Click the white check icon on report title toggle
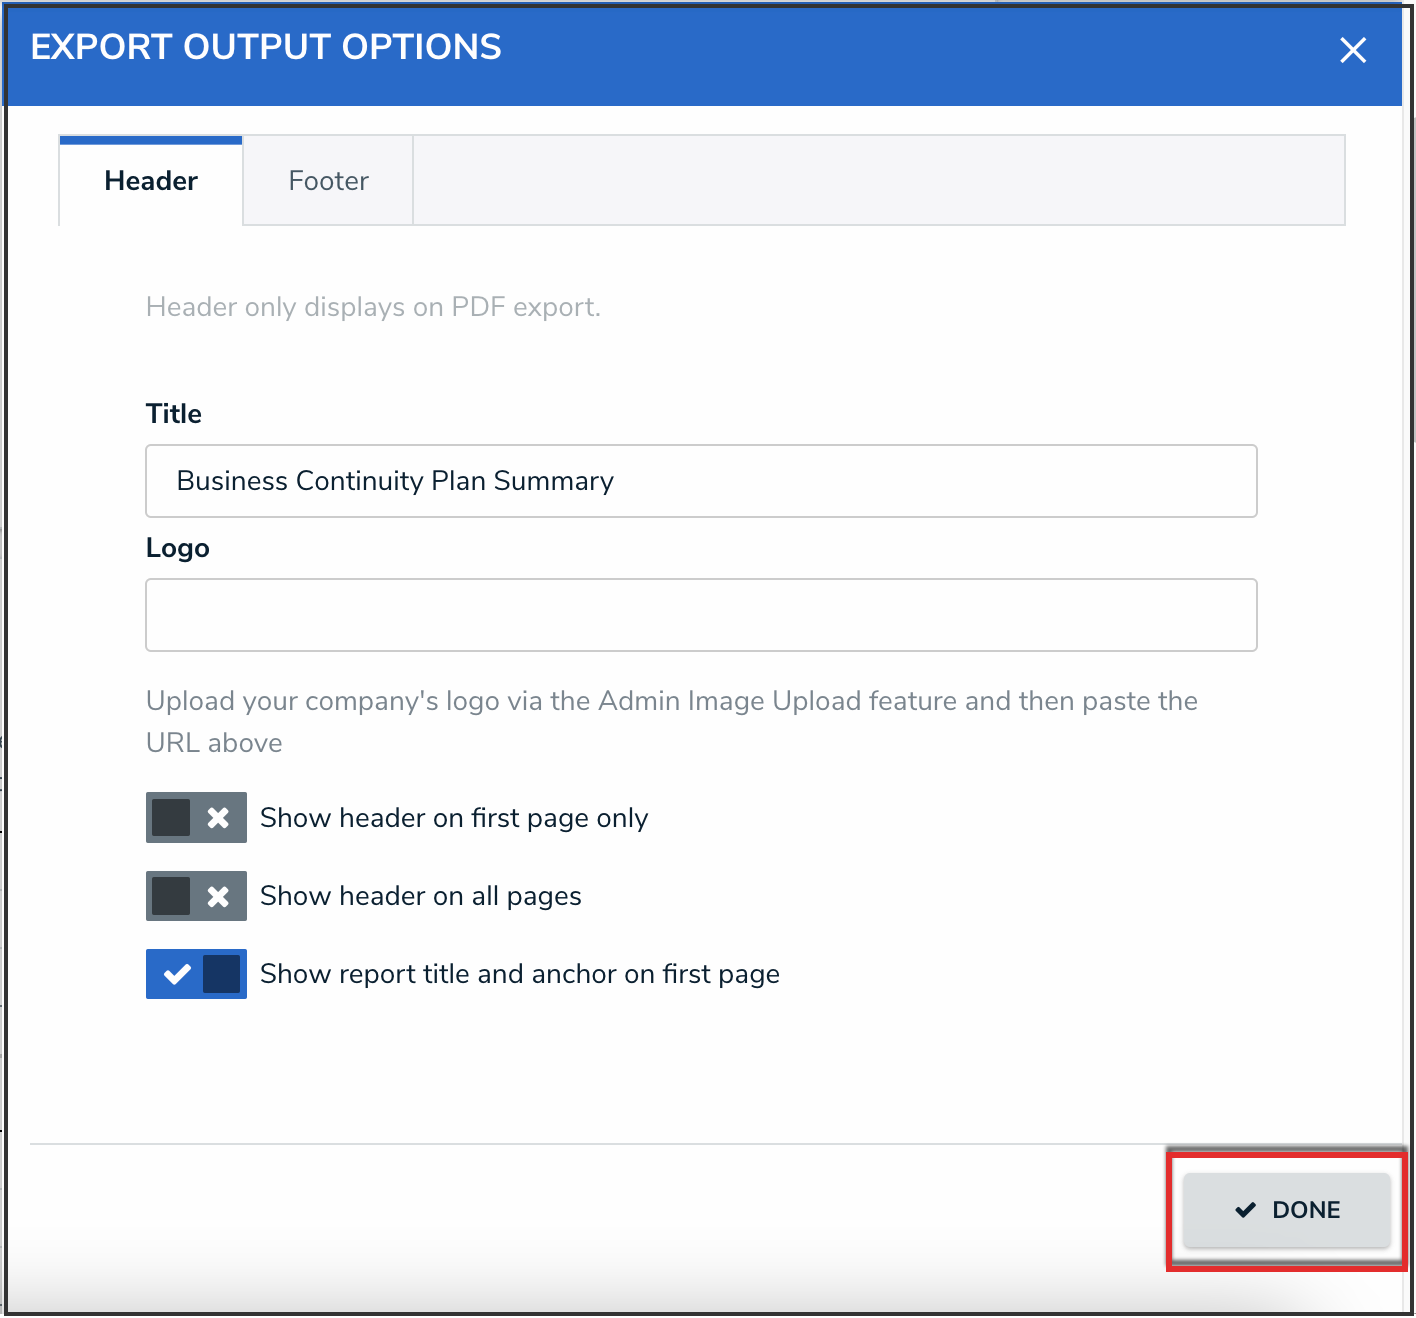 [x=177, y=974]
